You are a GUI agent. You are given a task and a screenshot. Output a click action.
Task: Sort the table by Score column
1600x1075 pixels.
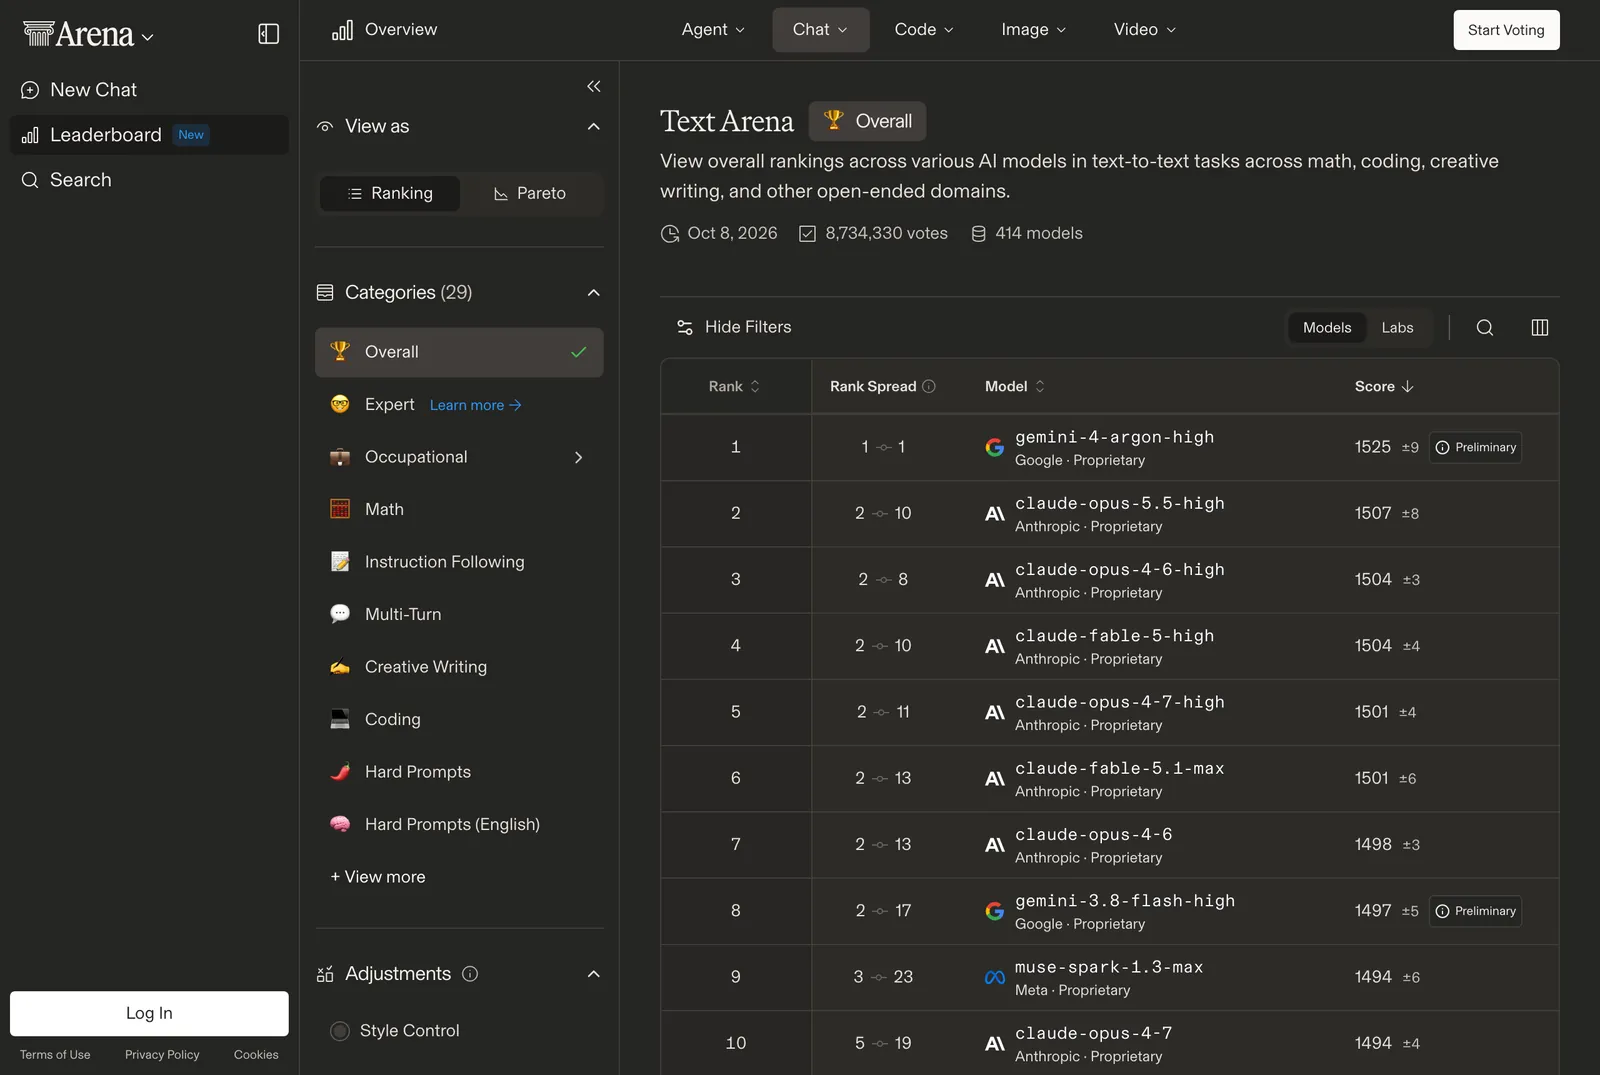pyautogui.click(x=1384, y=386)
